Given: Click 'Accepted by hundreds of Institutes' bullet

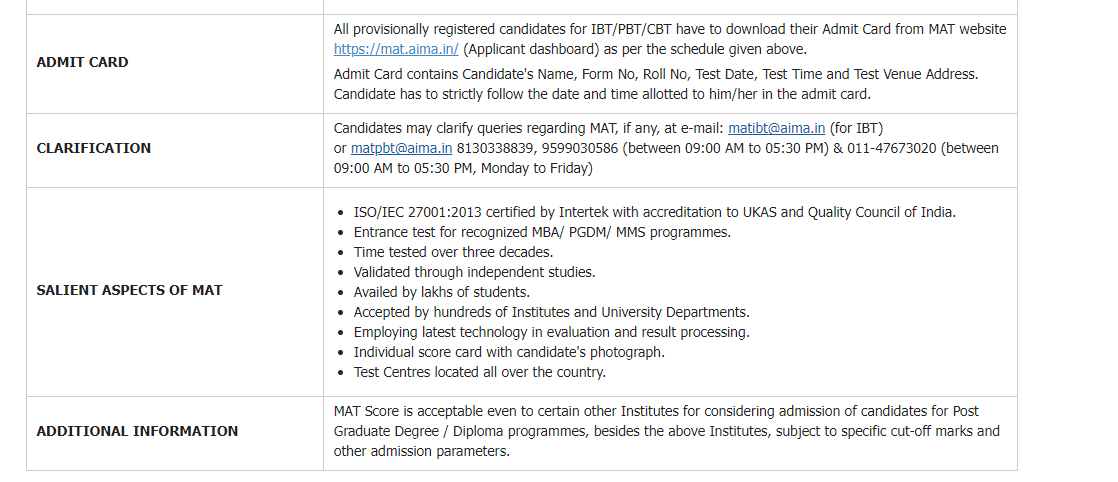Looking at the screenshot, I should (551, 312).
